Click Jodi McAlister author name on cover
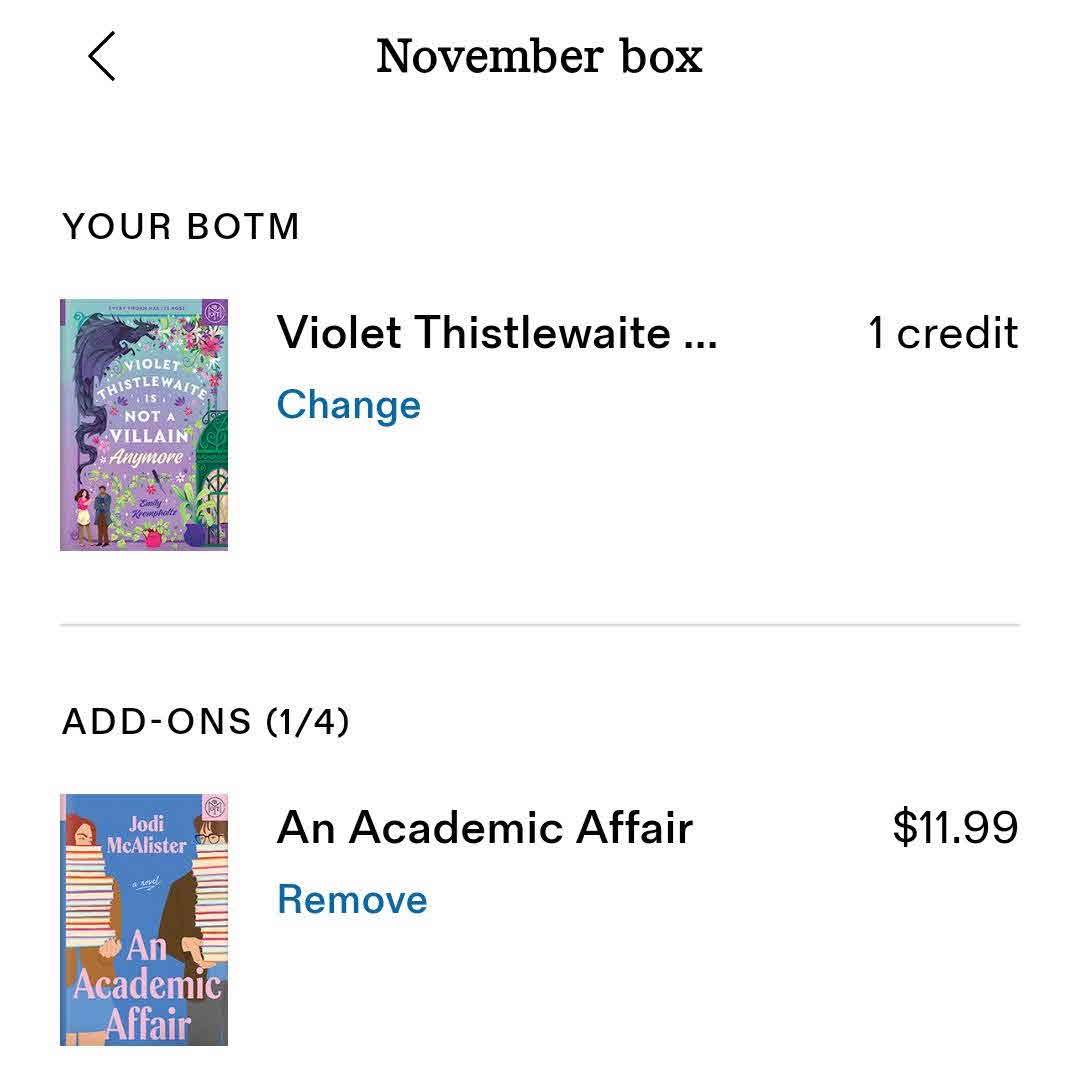This screenshot has height=1080, width=1080. point(146,835)
